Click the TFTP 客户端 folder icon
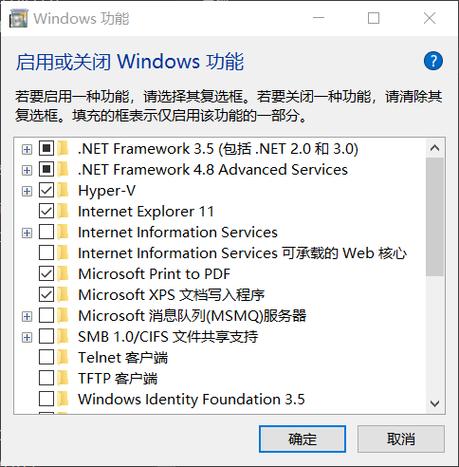Screen dimensions: 459x467 pyautogui.click(x=63, y=378)
